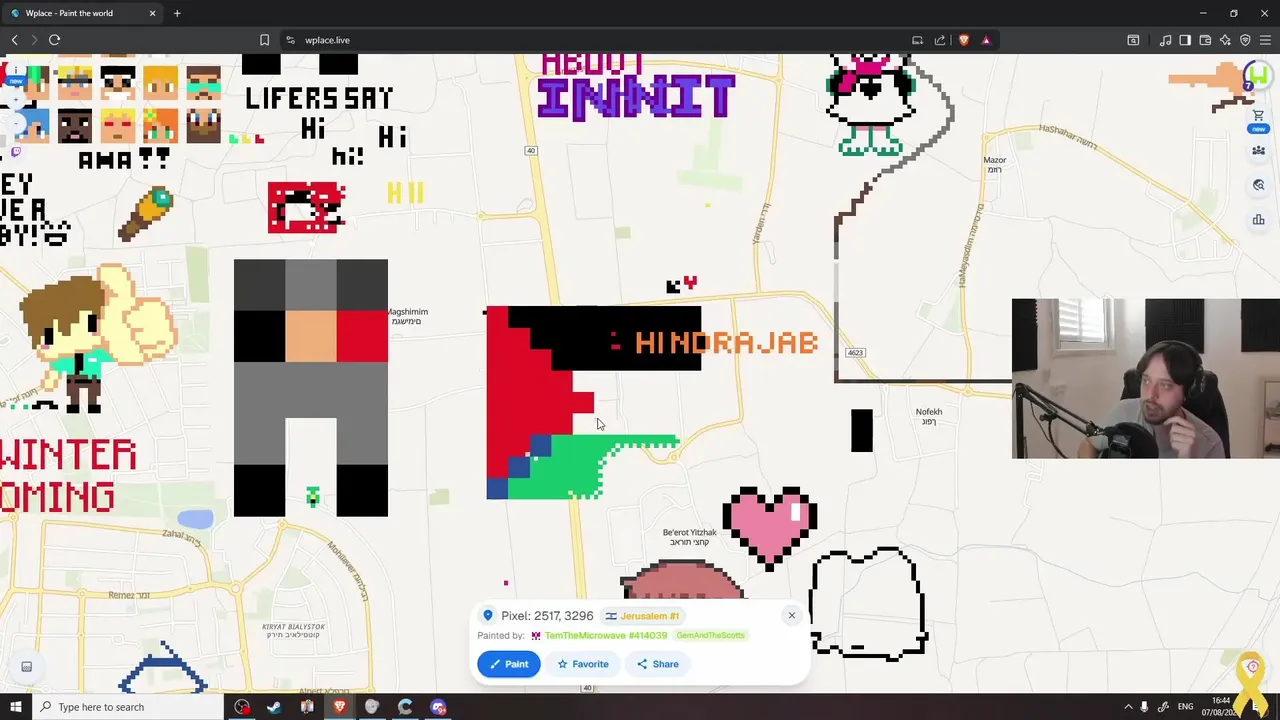Click the pink pixel heart artwork

(x=769, y=527)
